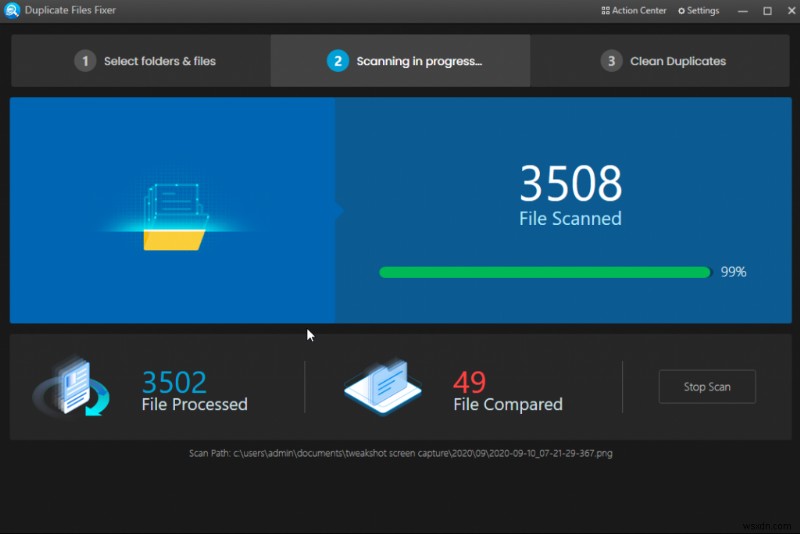Click the 49 File Compared count
Screen dimensions: 800x534
[469, 382]
